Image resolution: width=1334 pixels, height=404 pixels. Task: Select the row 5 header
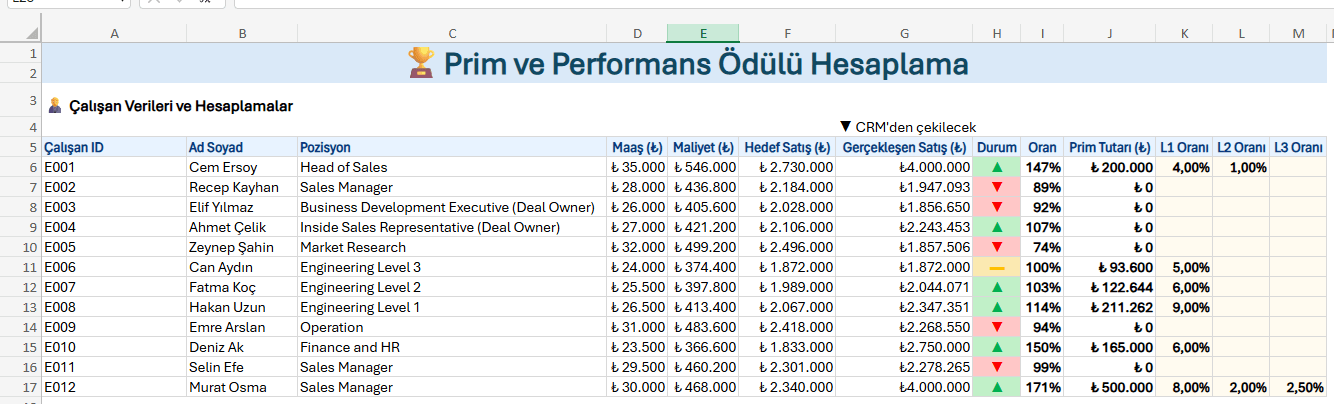coord(32,147)
